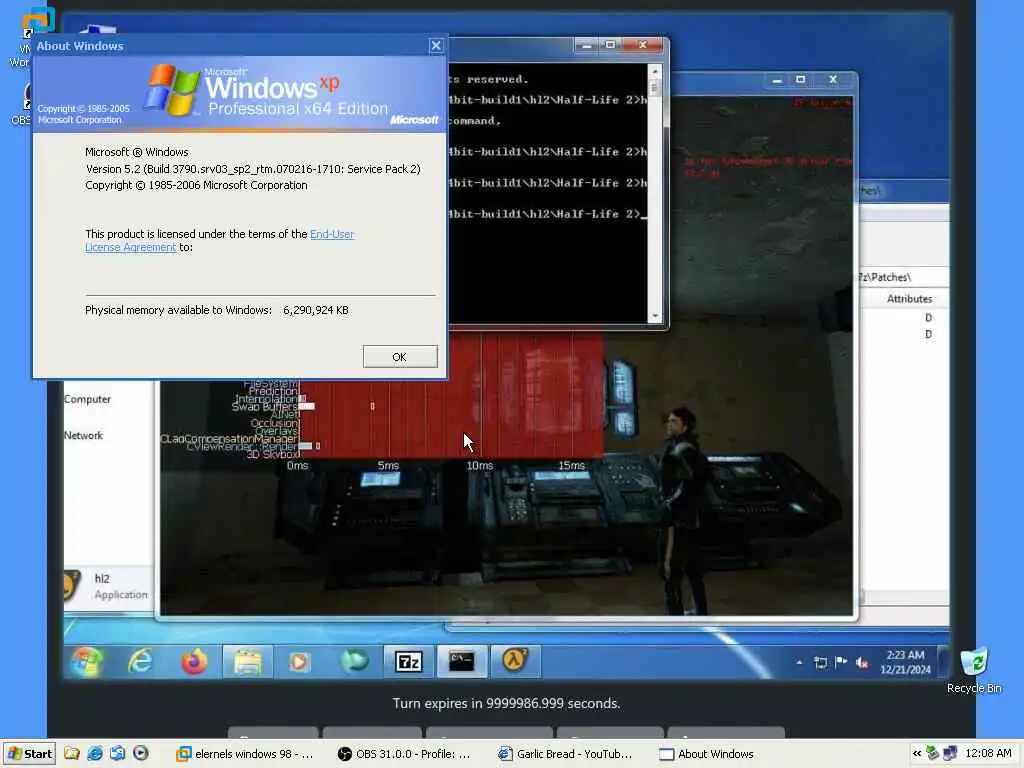This screenshot has height=768, width=1024.
Task: Switch to the elernels windows 98 taskbar button
Action: point(246,754)
